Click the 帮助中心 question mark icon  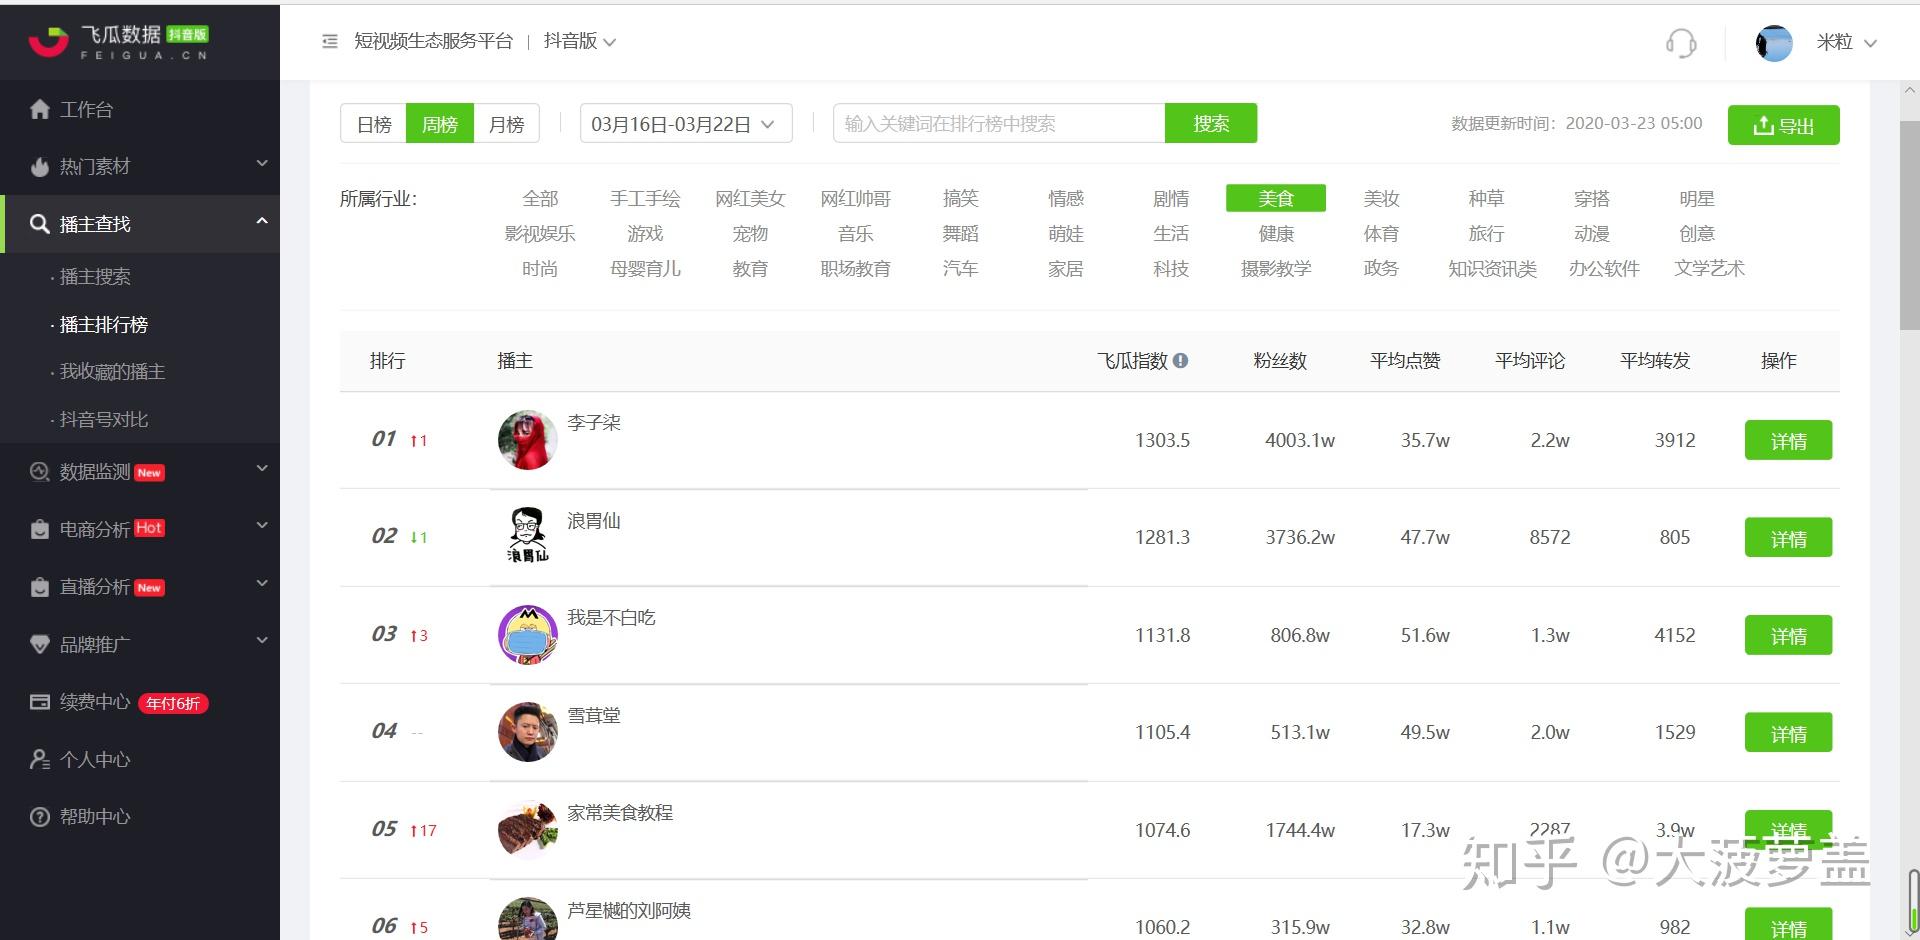(x=40, y=817)
